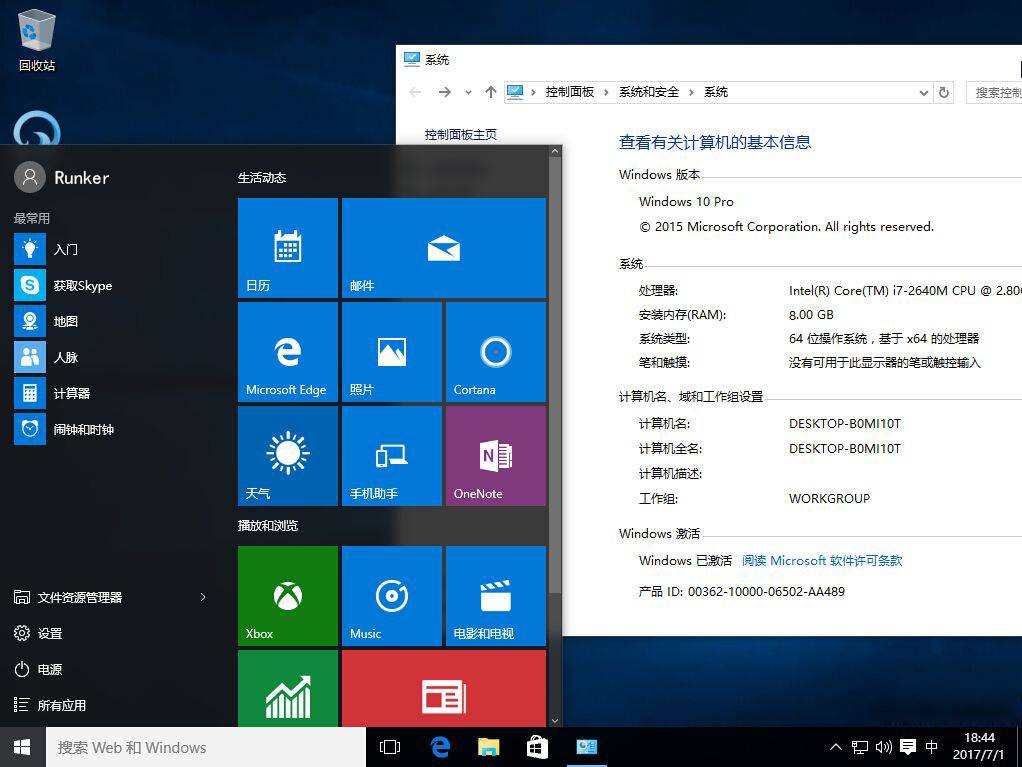Open the 日历 calendar tile
Viewport: 1022px width, 767px height.
coord(287,248)
